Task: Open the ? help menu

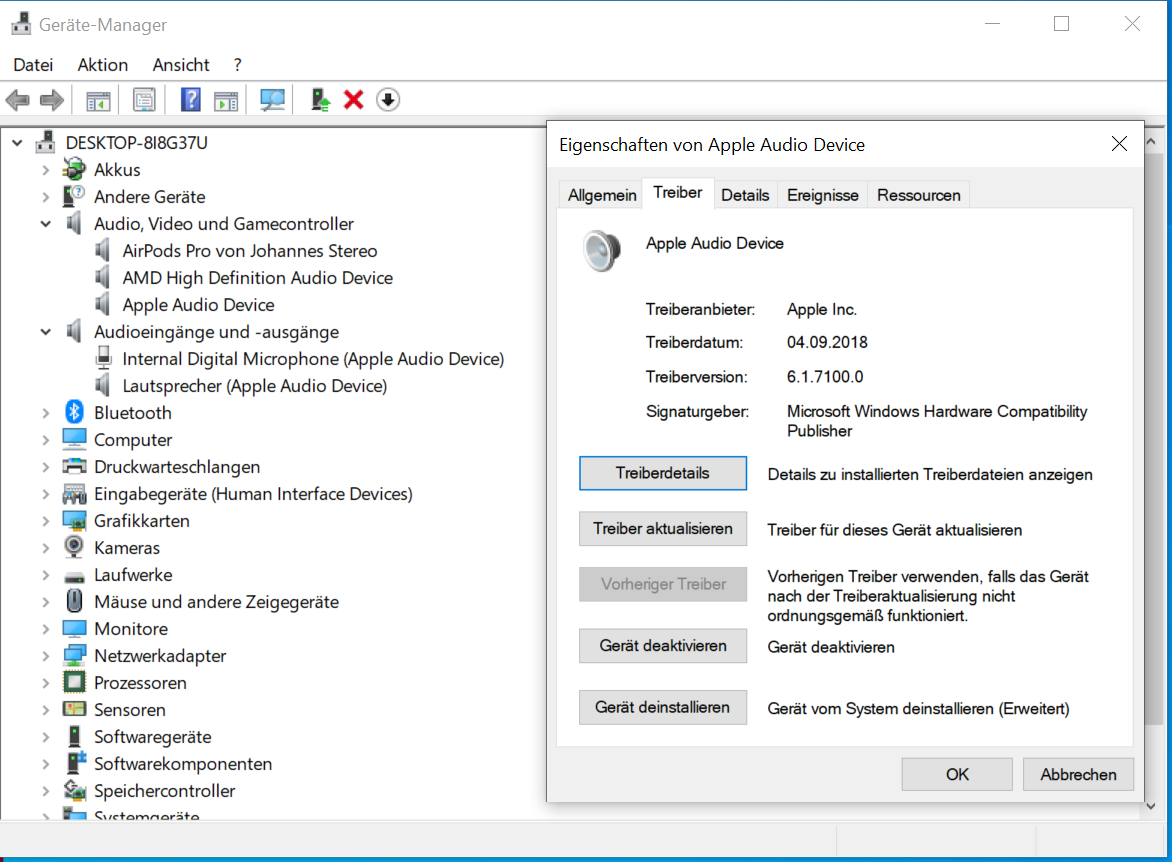Action: [x=237, y=65]
